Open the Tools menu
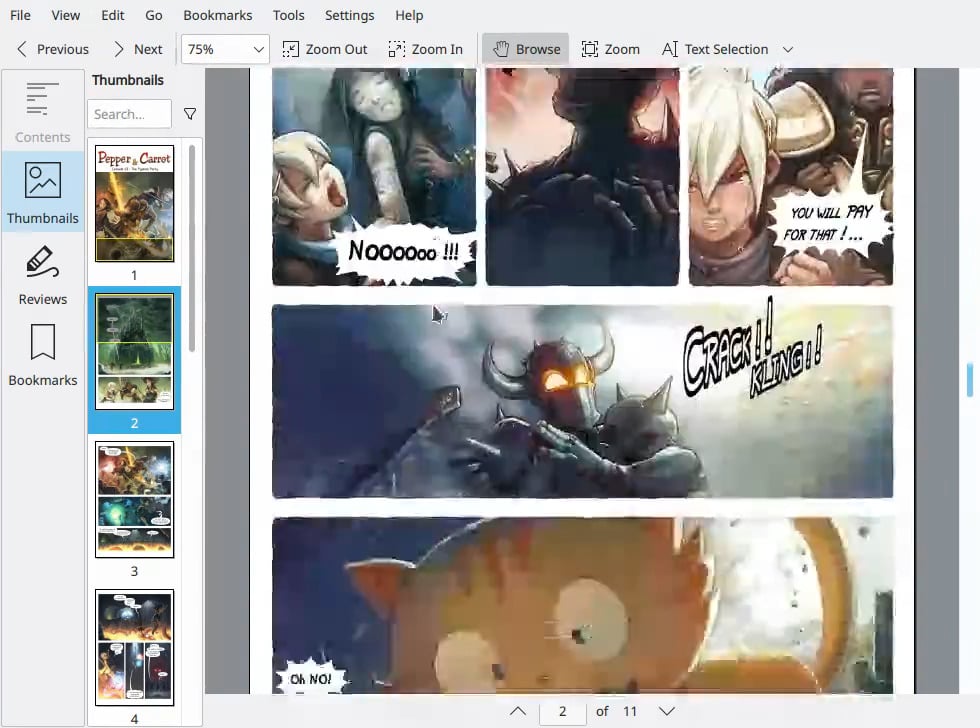The height and width of the screenshot is (728, 980). tap(288, 15)
